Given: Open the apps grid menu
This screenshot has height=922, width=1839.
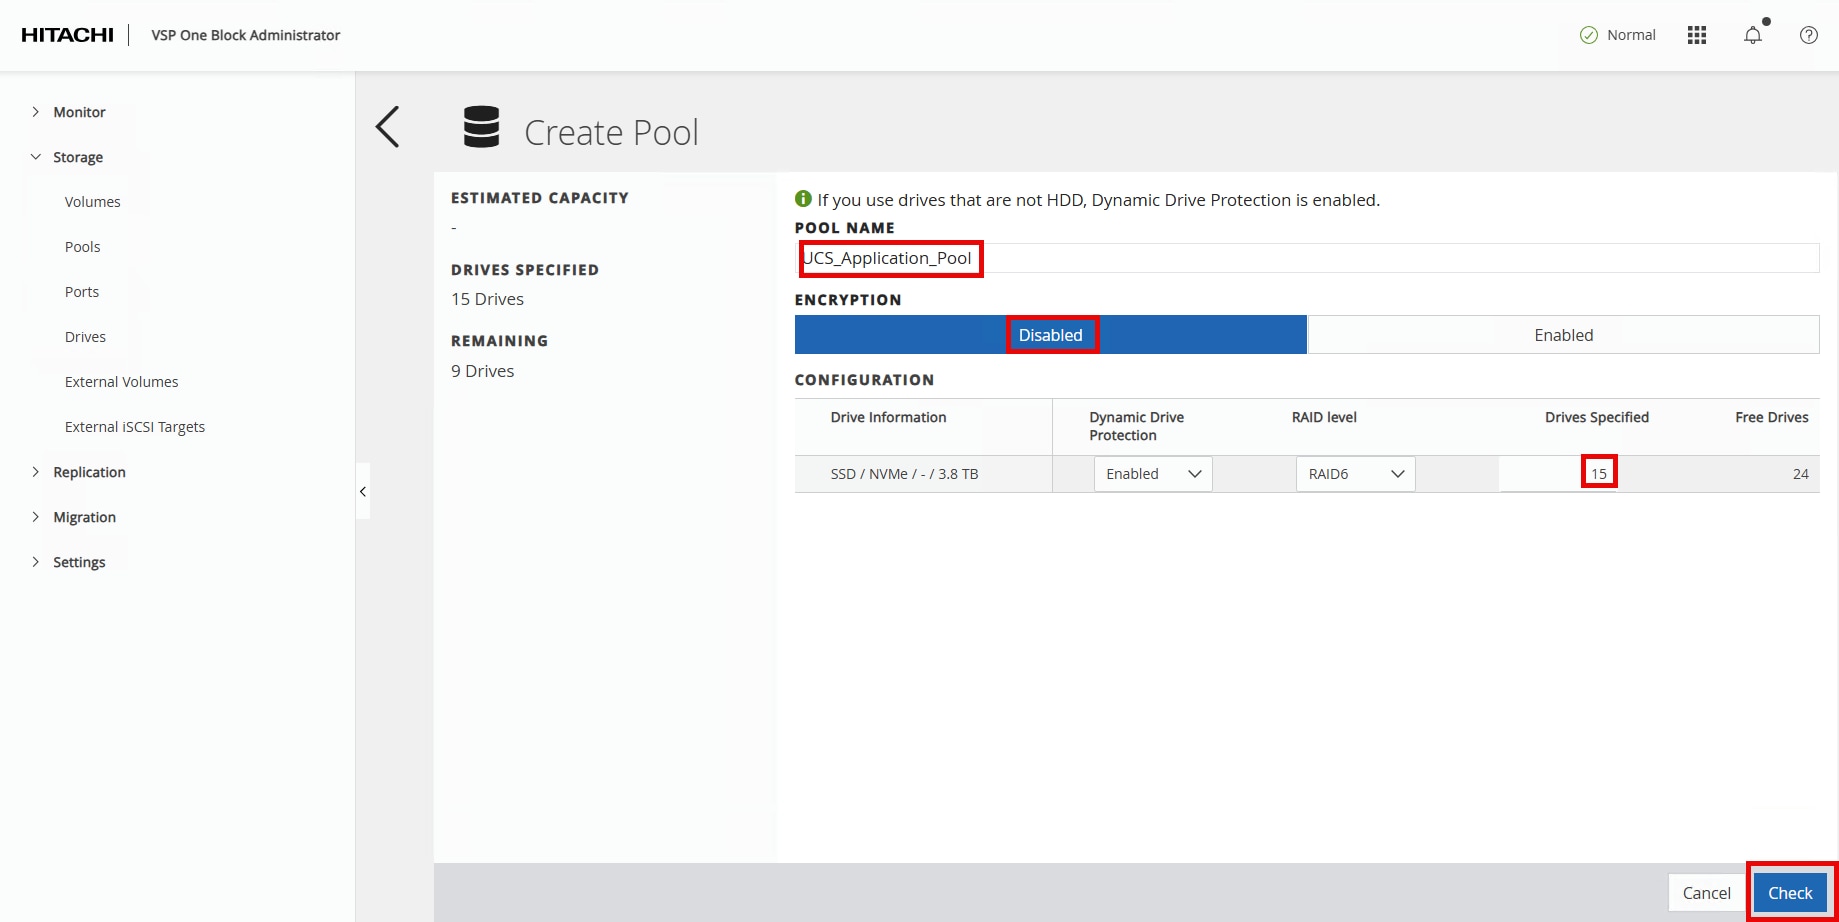Looking at the screenshot, I should (x=1696, y=35).
